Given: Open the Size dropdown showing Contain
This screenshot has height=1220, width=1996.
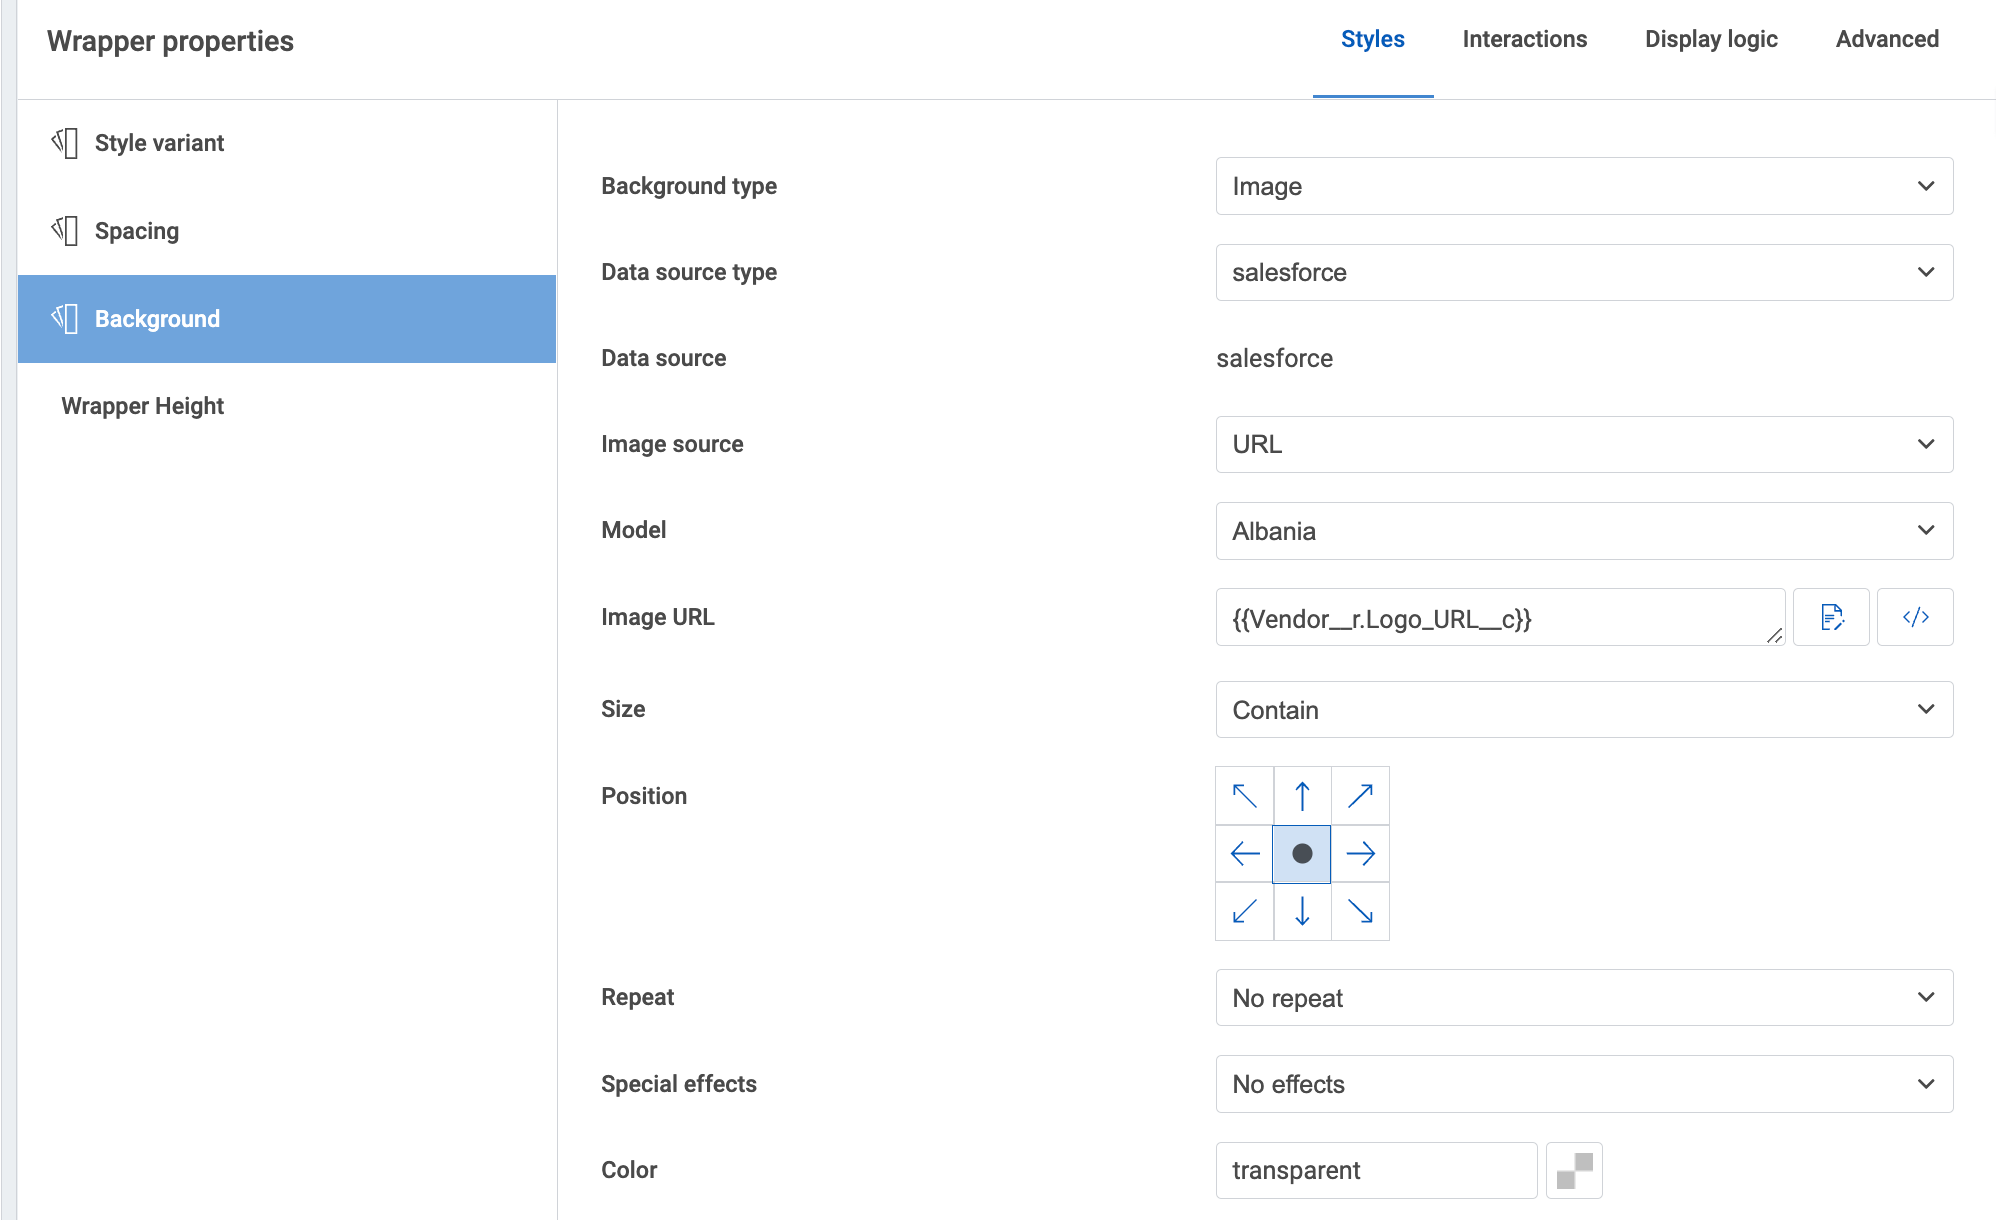Looking at the screenshot, I should point(1584,710).
